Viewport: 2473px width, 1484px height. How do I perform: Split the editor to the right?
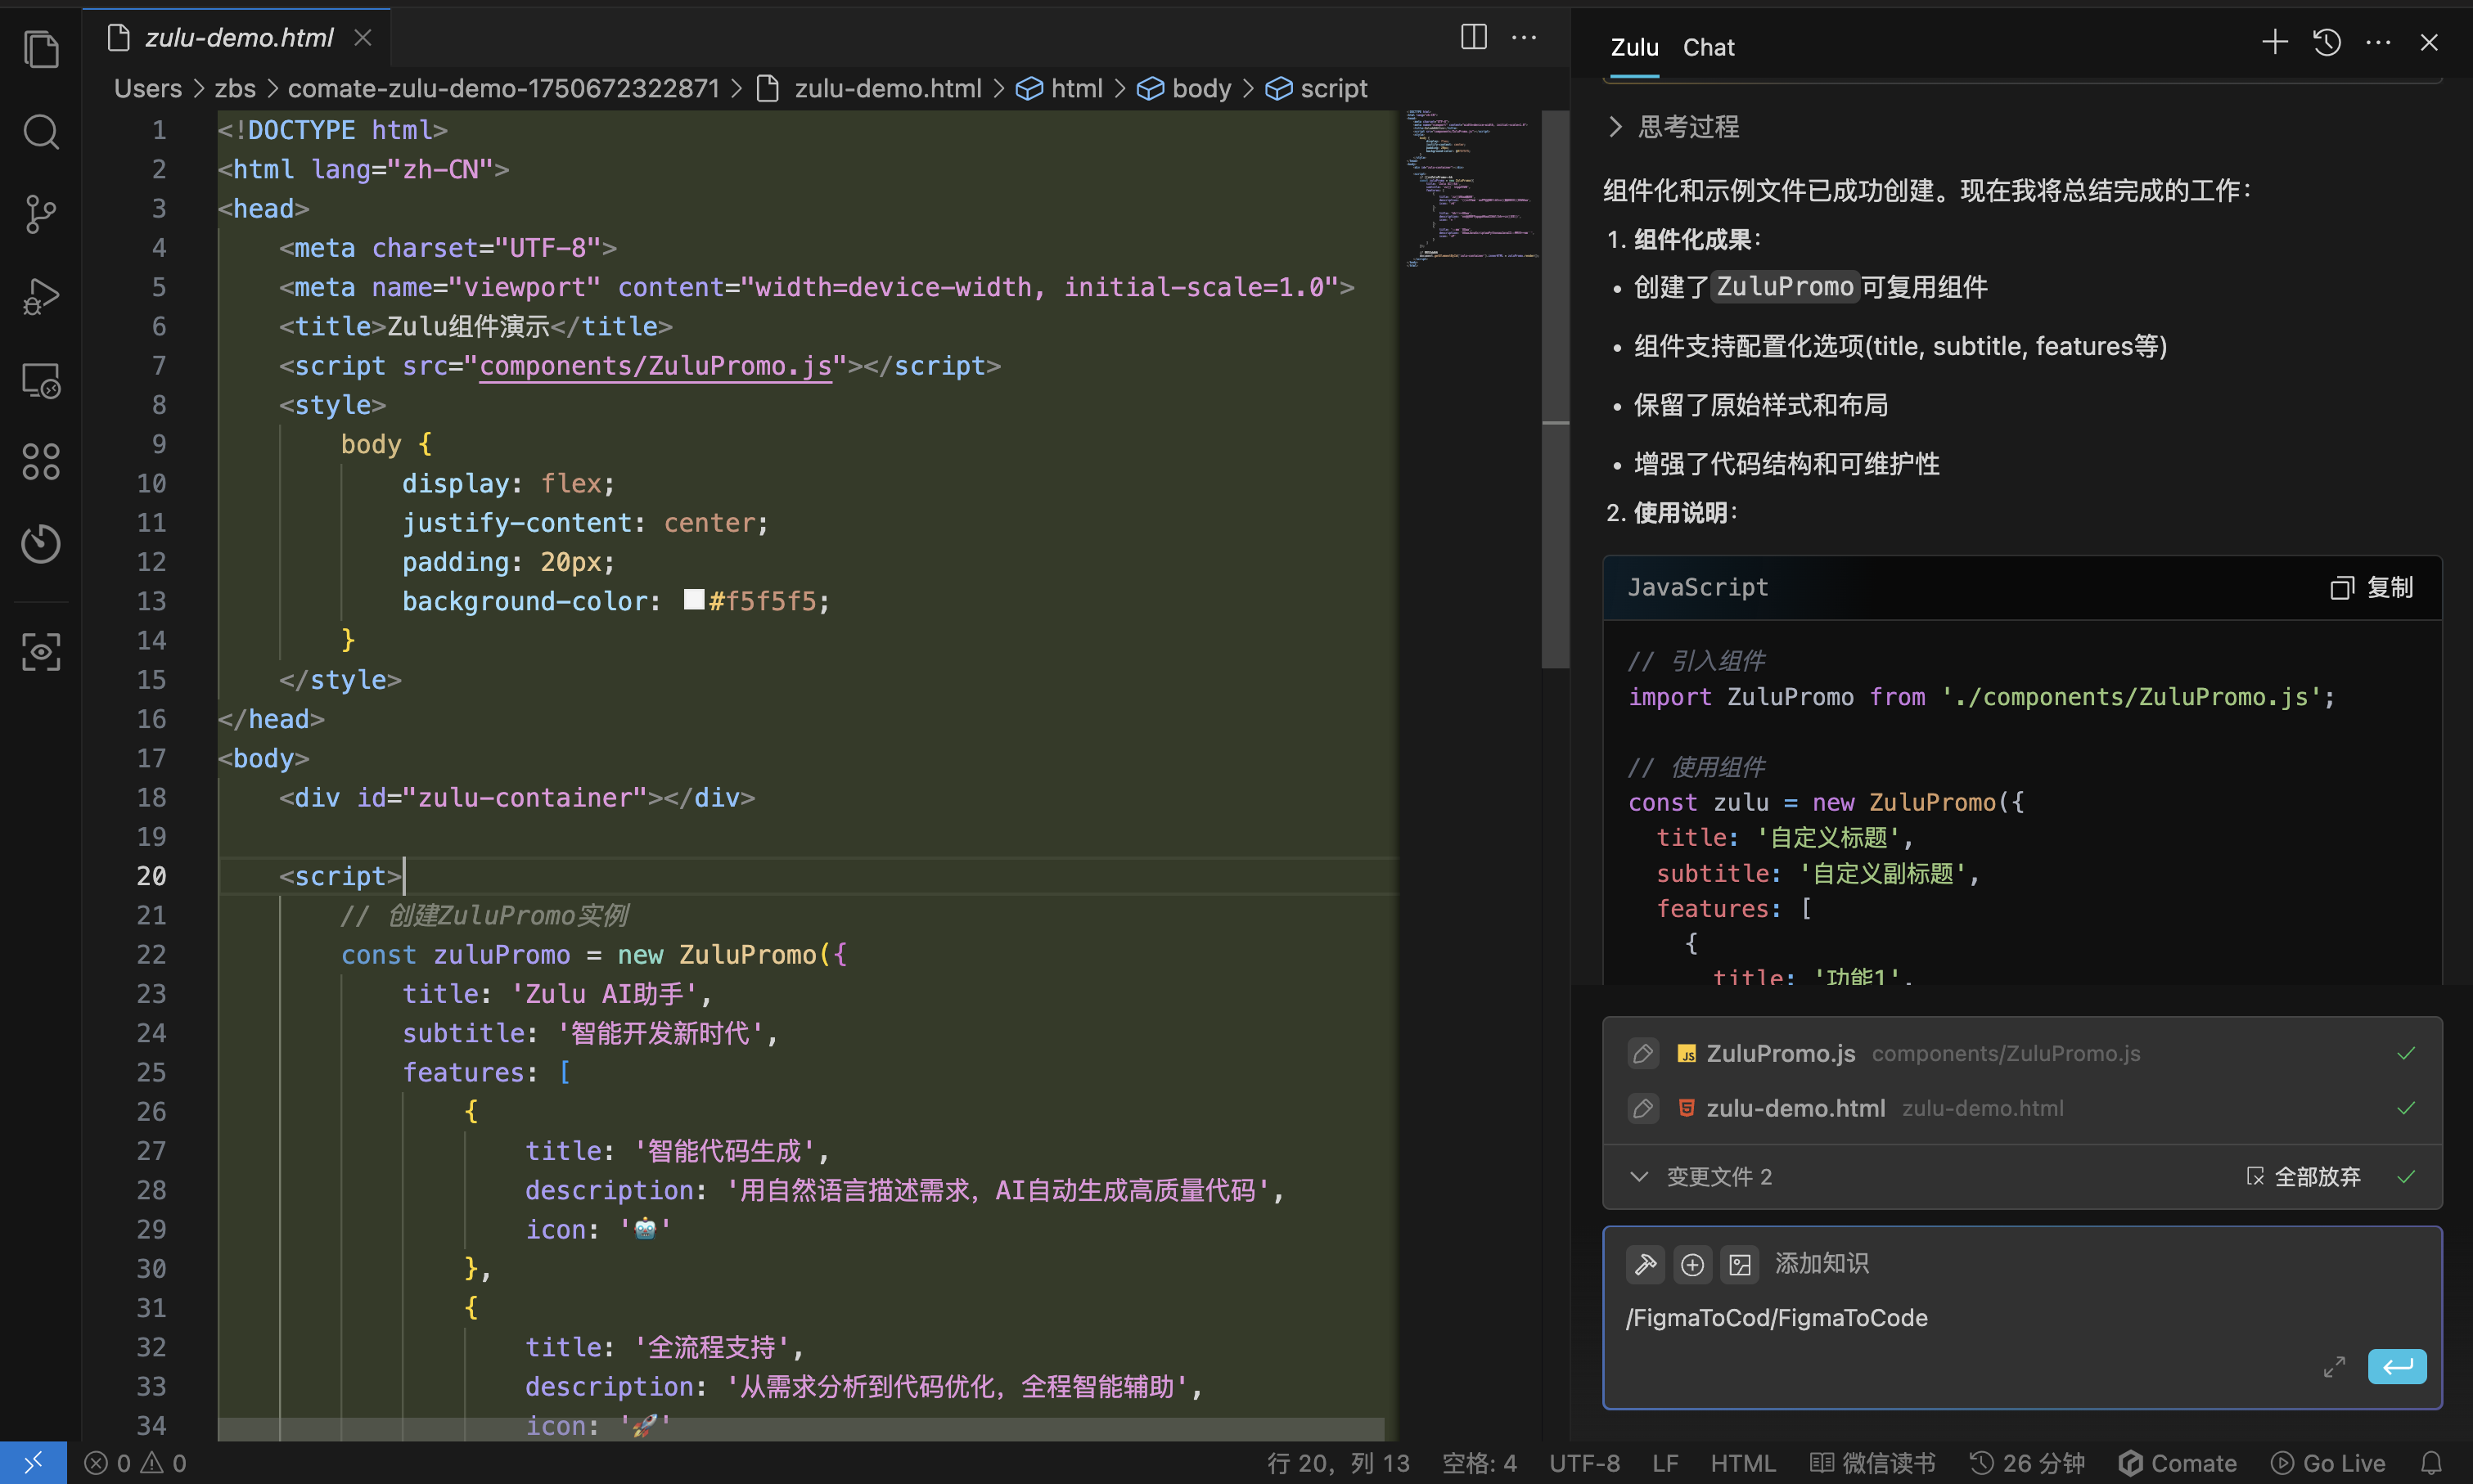coord(1473,37)
